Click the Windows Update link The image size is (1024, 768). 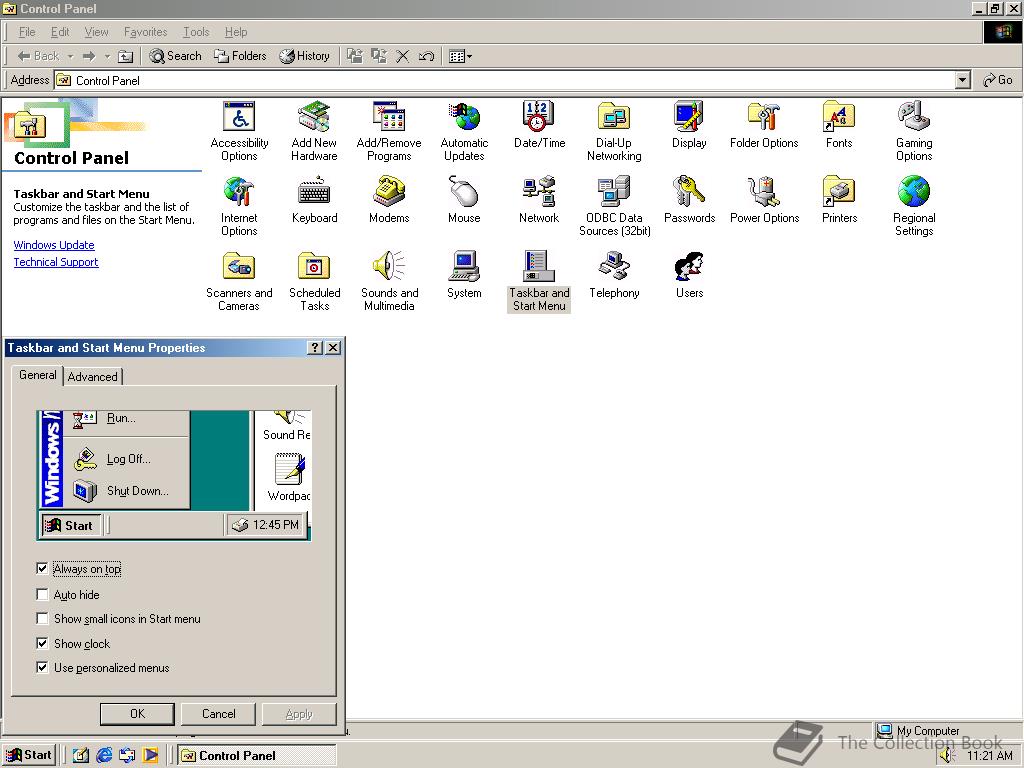pos(54,245)
